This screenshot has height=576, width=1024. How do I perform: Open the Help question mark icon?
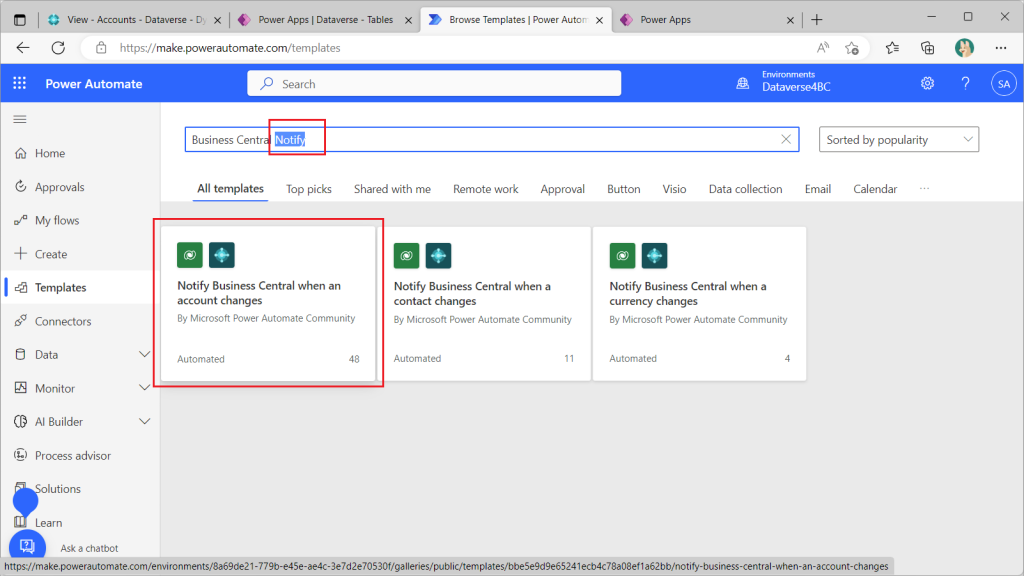pos(965,84)
